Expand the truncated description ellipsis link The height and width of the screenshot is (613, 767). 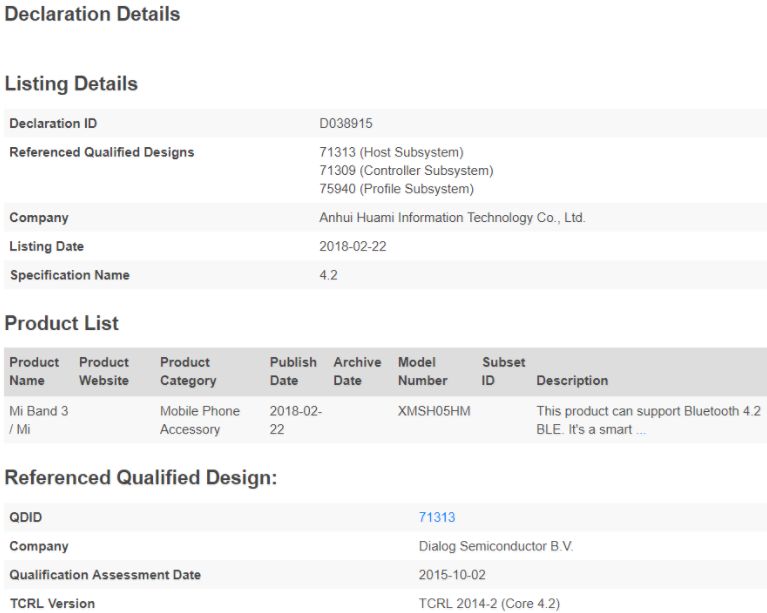(x=641, y=431)
